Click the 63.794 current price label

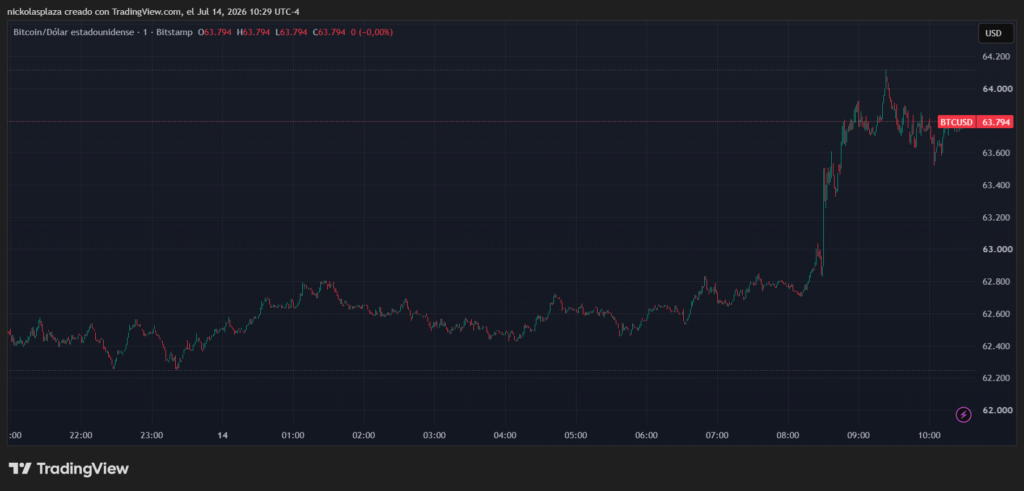tap(997, 122)
